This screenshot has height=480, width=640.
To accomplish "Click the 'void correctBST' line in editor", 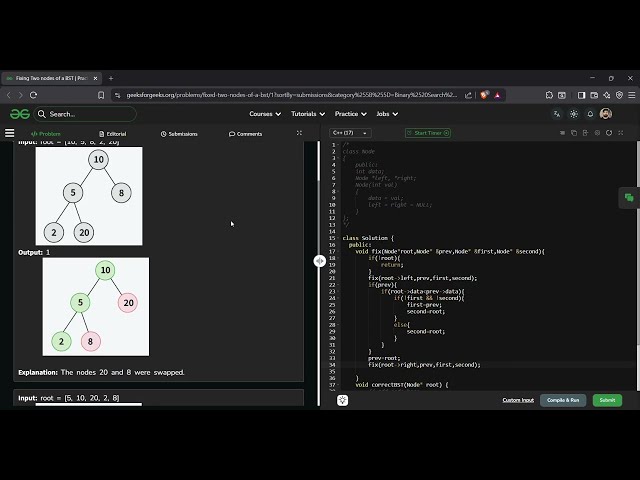I will click(x=402, y=384).
